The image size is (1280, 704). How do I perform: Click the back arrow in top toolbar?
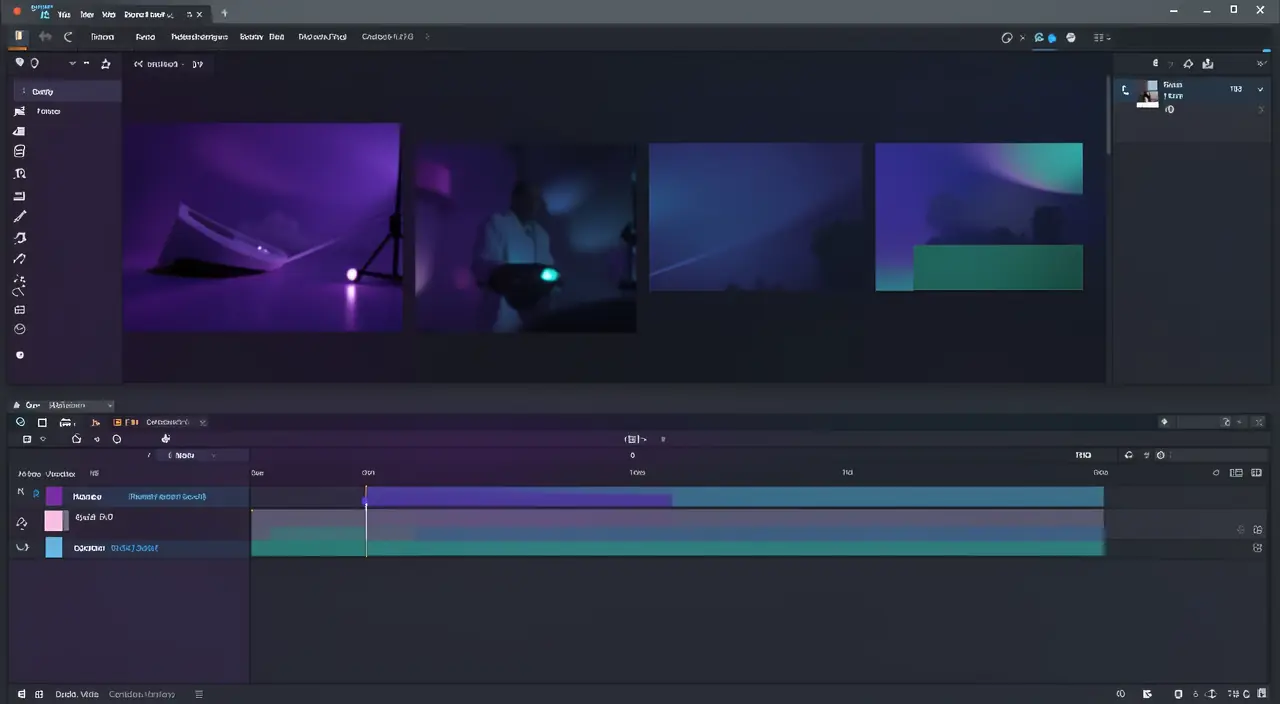(x=45, y=36)
